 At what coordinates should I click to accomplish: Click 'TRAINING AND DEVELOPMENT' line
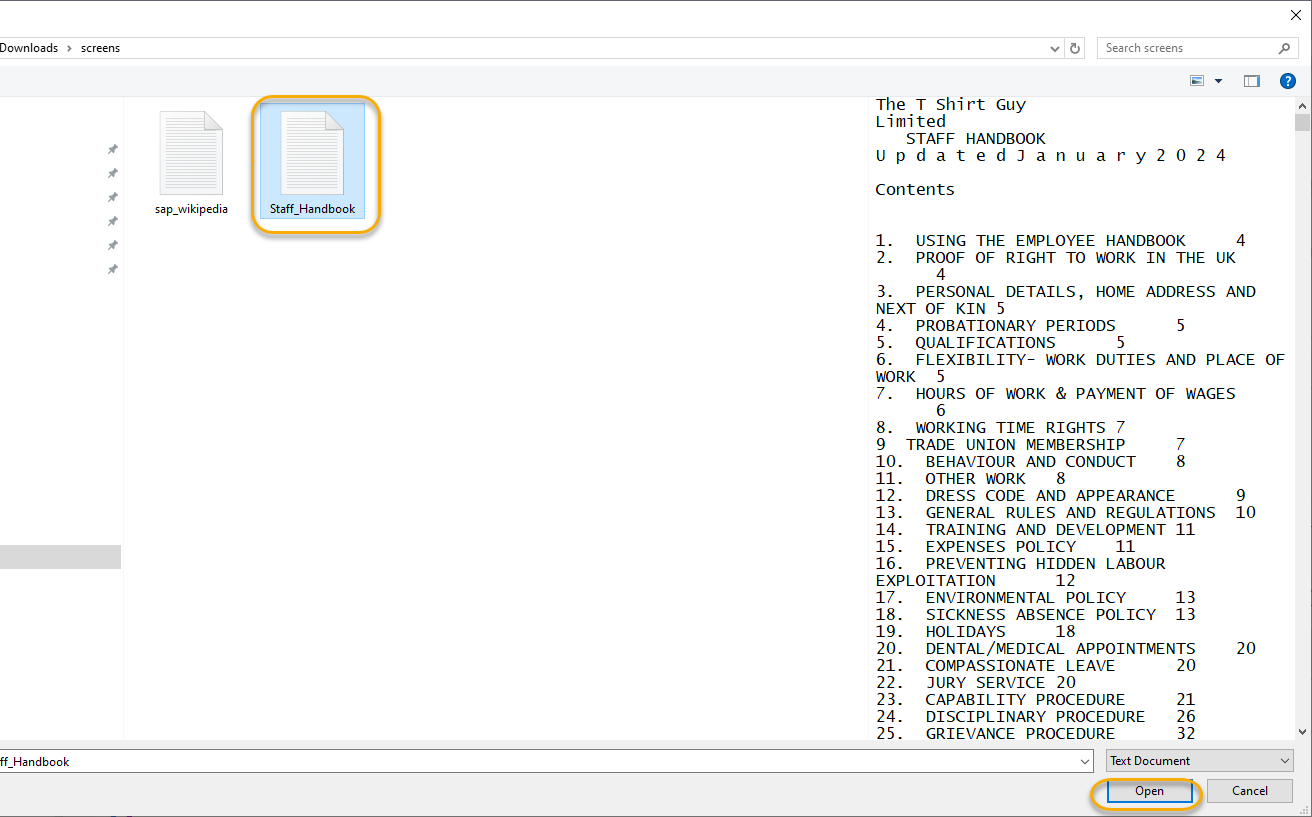(1036, 530)
